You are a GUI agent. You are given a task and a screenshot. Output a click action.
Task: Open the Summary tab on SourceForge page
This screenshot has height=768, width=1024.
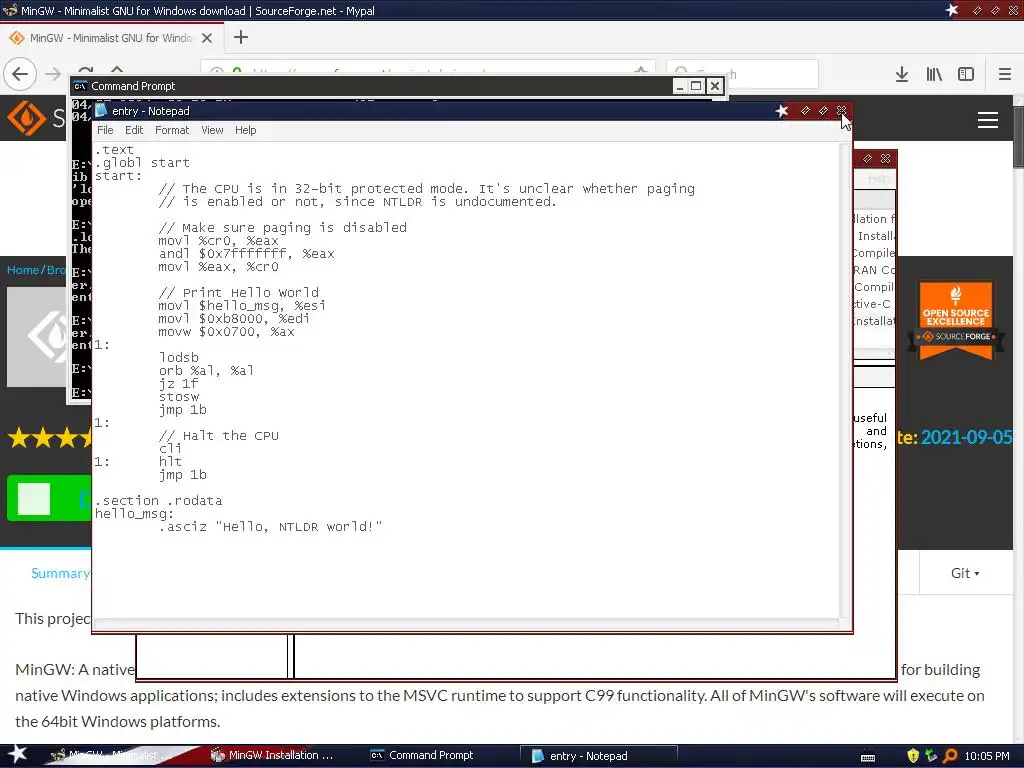[60, 573]
